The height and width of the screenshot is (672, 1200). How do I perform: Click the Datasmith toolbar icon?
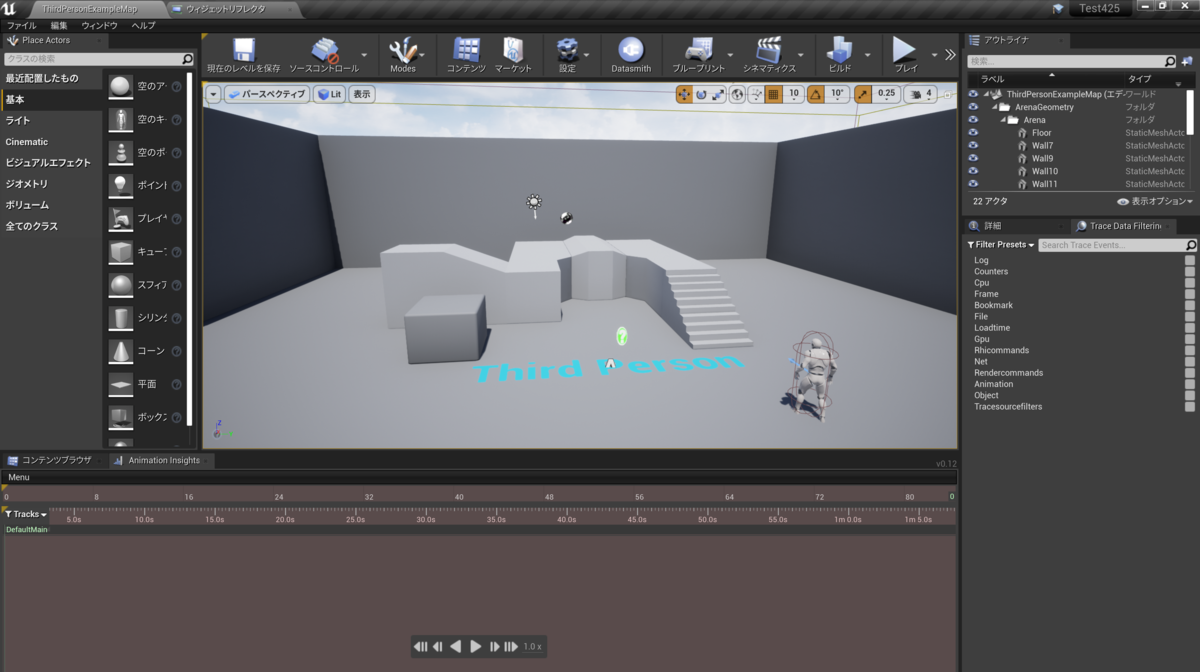point(630,50)
